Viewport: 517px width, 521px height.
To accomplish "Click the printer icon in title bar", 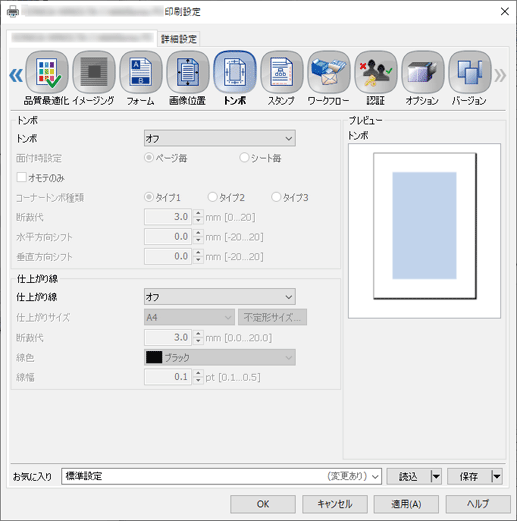I will point(13,12).
